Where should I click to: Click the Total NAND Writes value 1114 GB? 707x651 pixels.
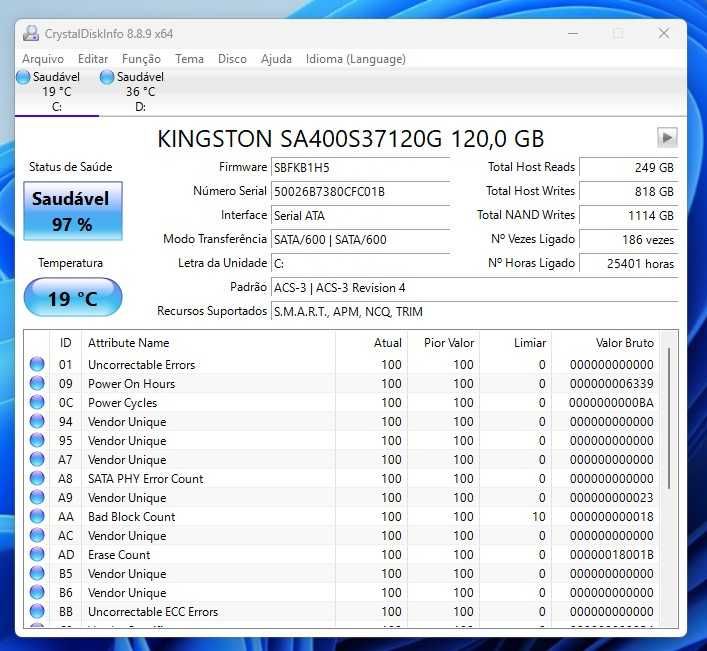click(629, 215)
